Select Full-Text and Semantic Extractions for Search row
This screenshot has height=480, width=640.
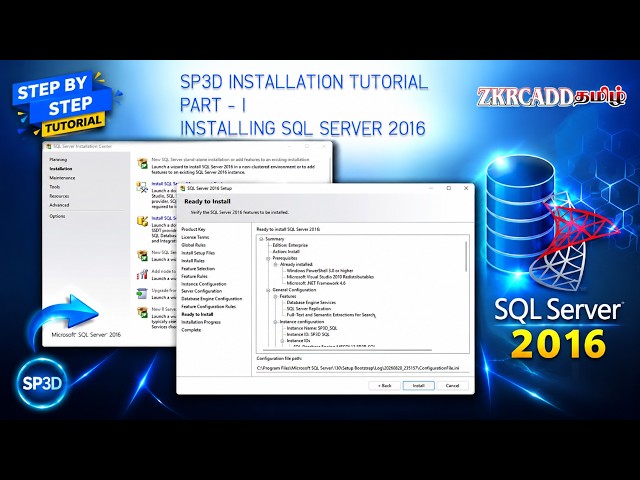point(331,315)
